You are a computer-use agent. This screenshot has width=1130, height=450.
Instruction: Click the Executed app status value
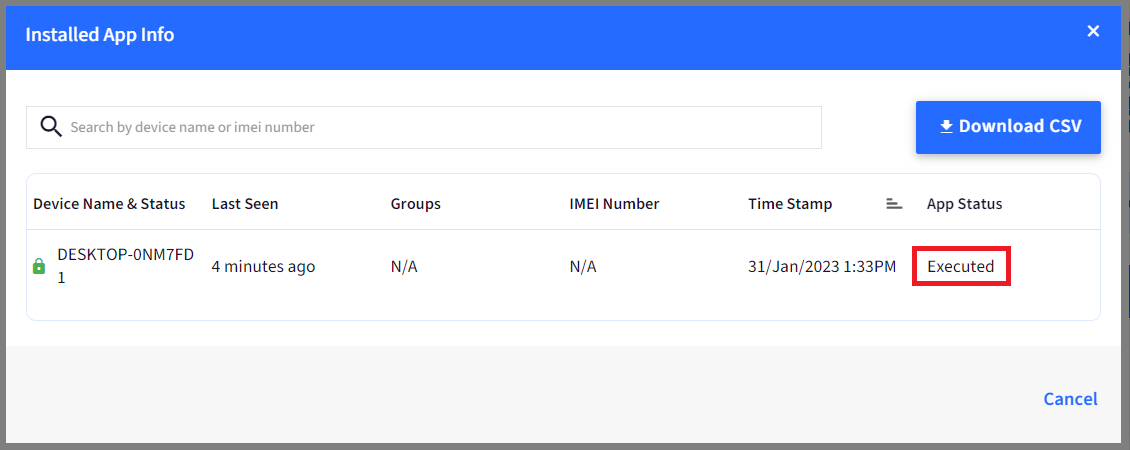961,267
